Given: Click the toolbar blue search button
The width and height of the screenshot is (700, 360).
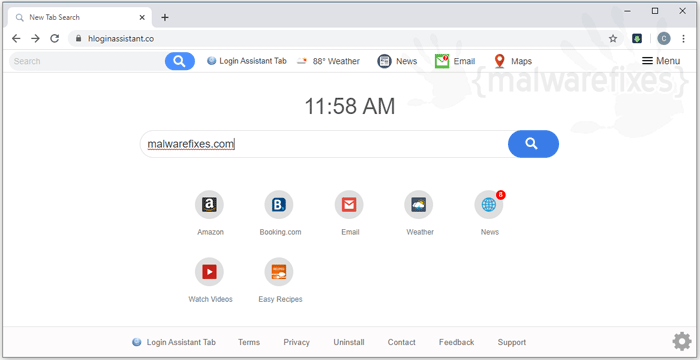Looking at the screenshot, I should tap(180, 61).
